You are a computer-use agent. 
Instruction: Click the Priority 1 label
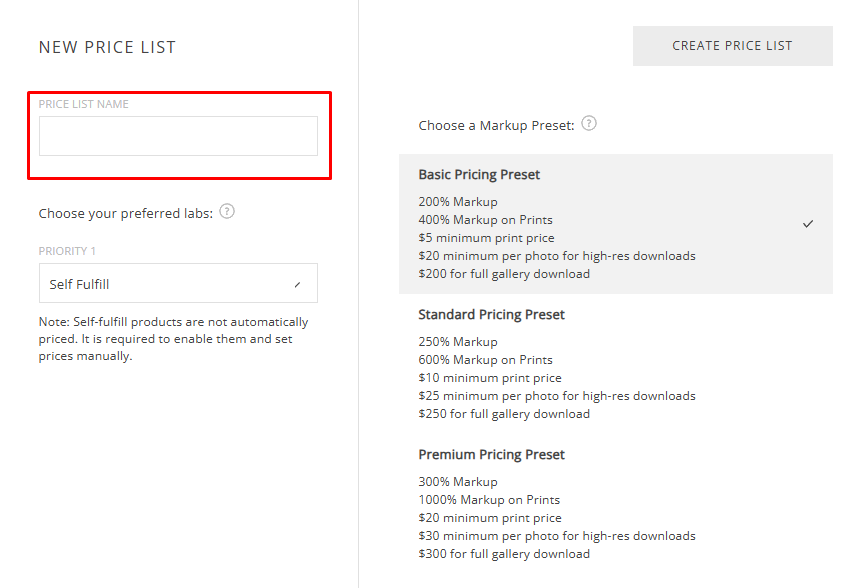pyautogui.click(x=67, y=251)
